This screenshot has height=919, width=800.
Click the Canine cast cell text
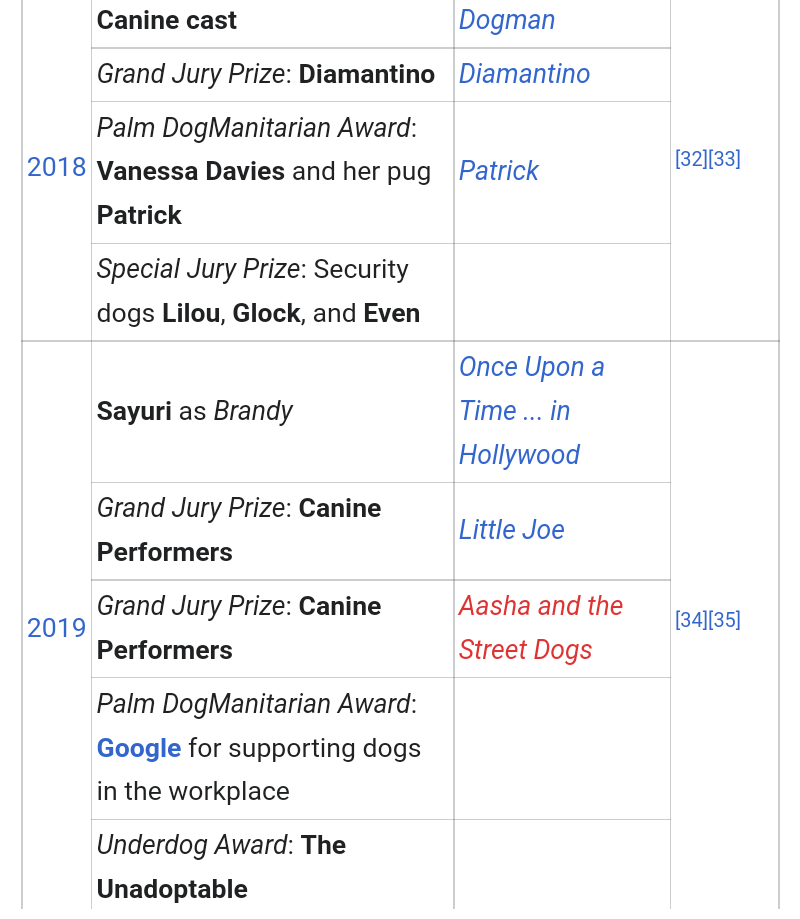tap(167, 21)
